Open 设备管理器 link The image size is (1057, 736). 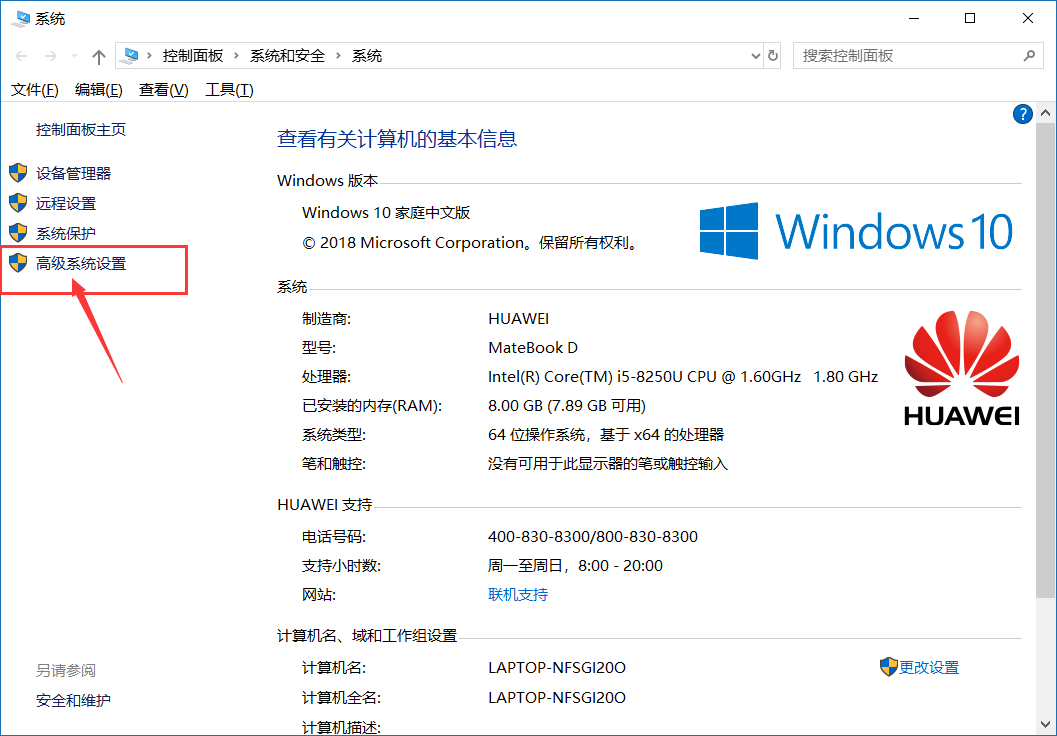73,173
